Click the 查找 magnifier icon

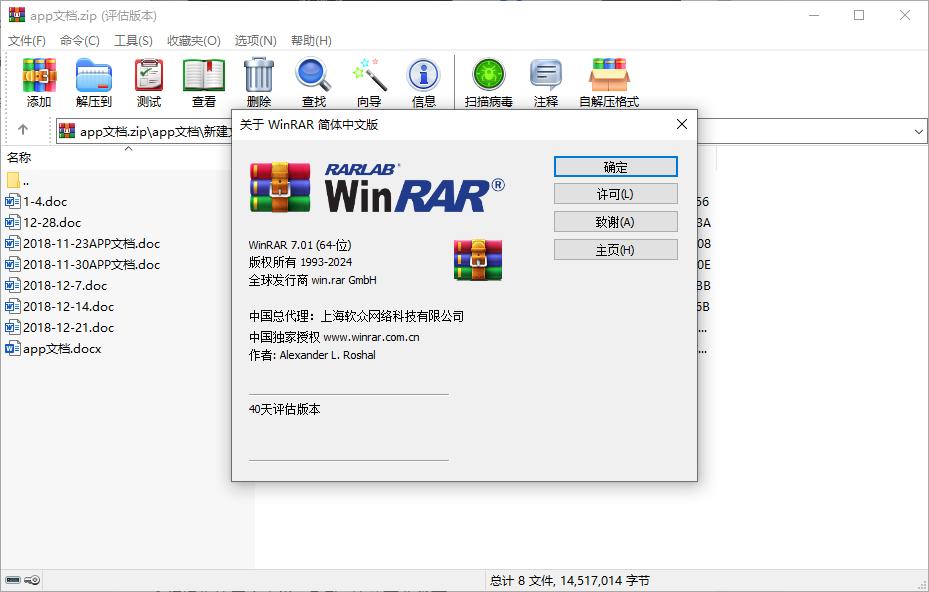click(313, 75)
